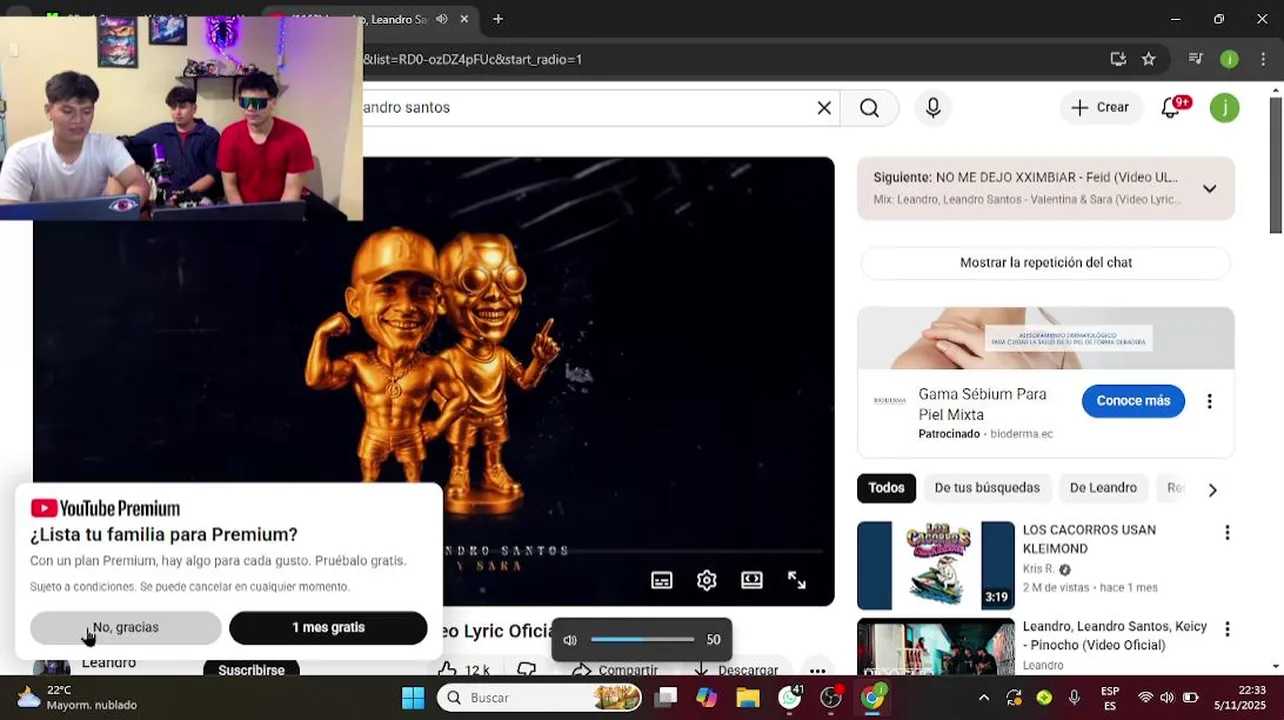Click the YouTube search magnifier button
Screen dimensions: 1284x720
[x=869, y=108]
